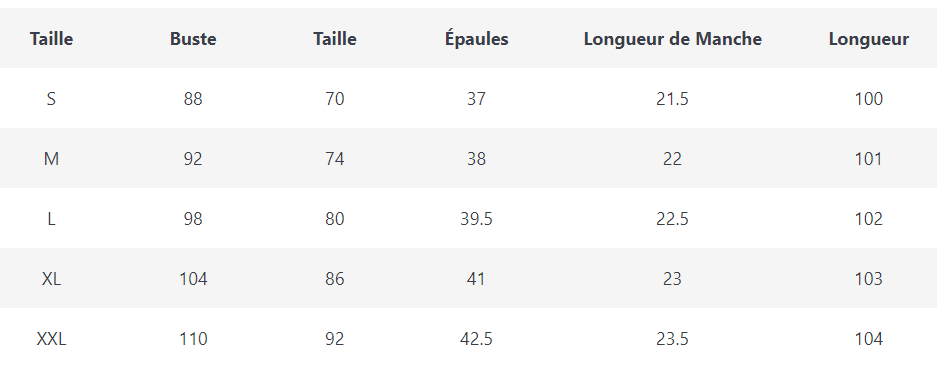Click length value 101 in M row
The width and height of the screenshot is (937, 382).
click(868, 159)
